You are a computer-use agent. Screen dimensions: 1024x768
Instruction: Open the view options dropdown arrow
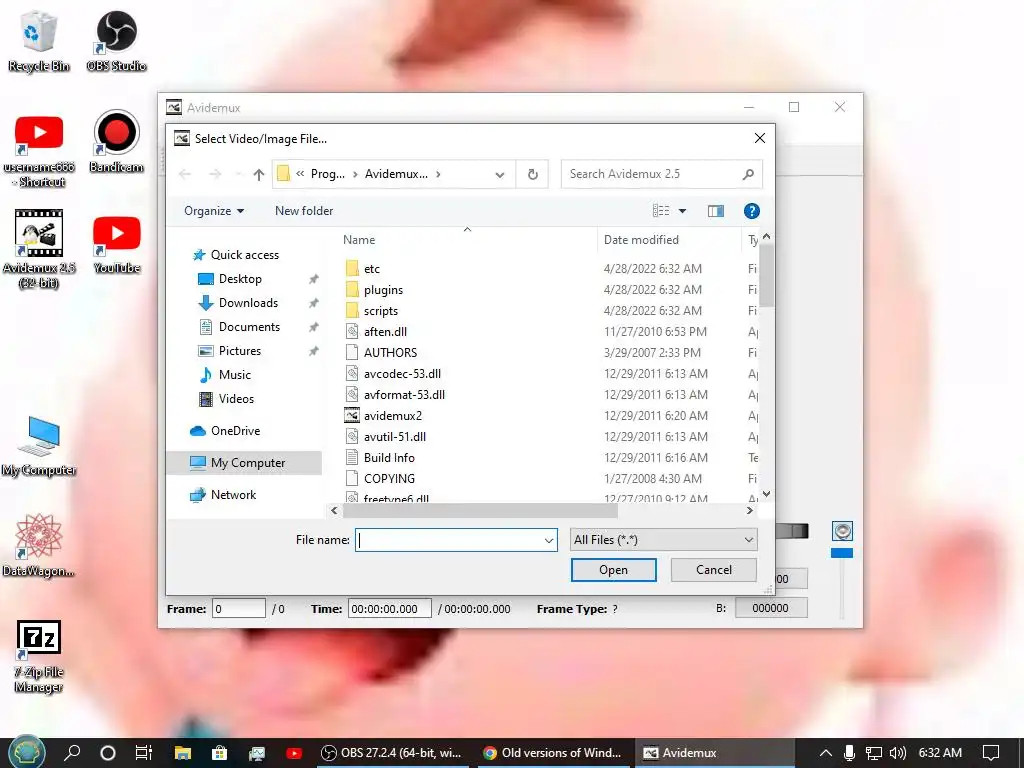tap(682, 211)
